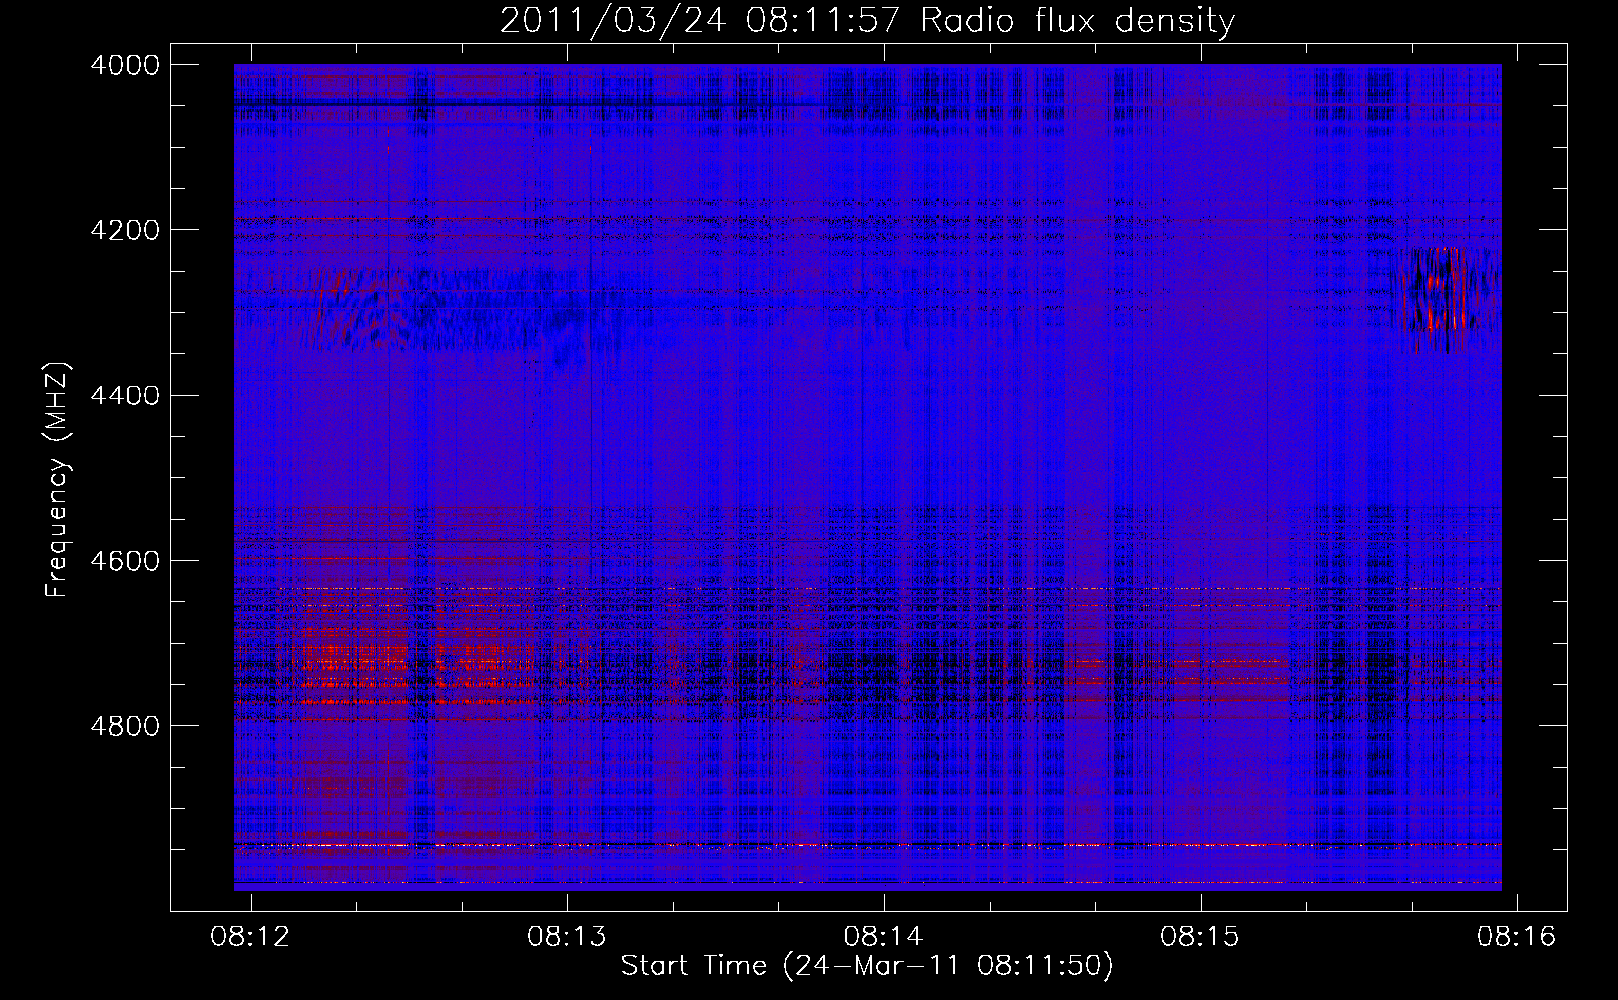Image resolution: width=1618 pixels, height=1000 pixels.
Task: Click the plot title '2011/03/24 08:11:57 Radio flux density'
Action: point(867,20)
